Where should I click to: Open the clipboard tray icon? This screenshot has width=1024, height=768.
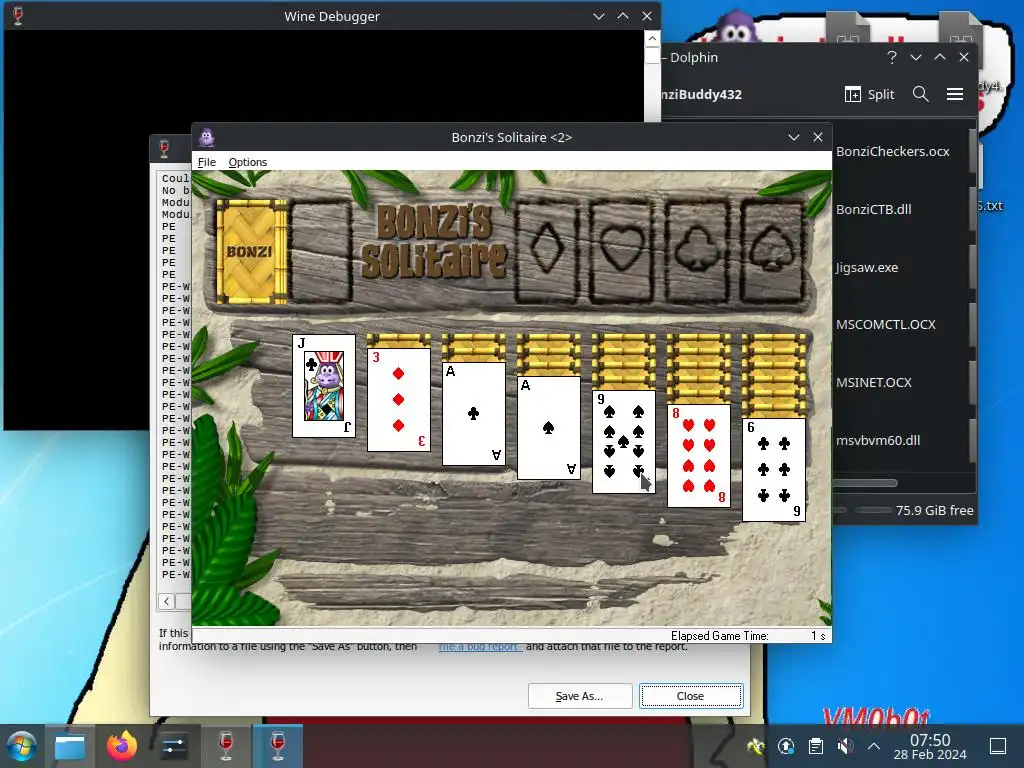pos(816,746)
